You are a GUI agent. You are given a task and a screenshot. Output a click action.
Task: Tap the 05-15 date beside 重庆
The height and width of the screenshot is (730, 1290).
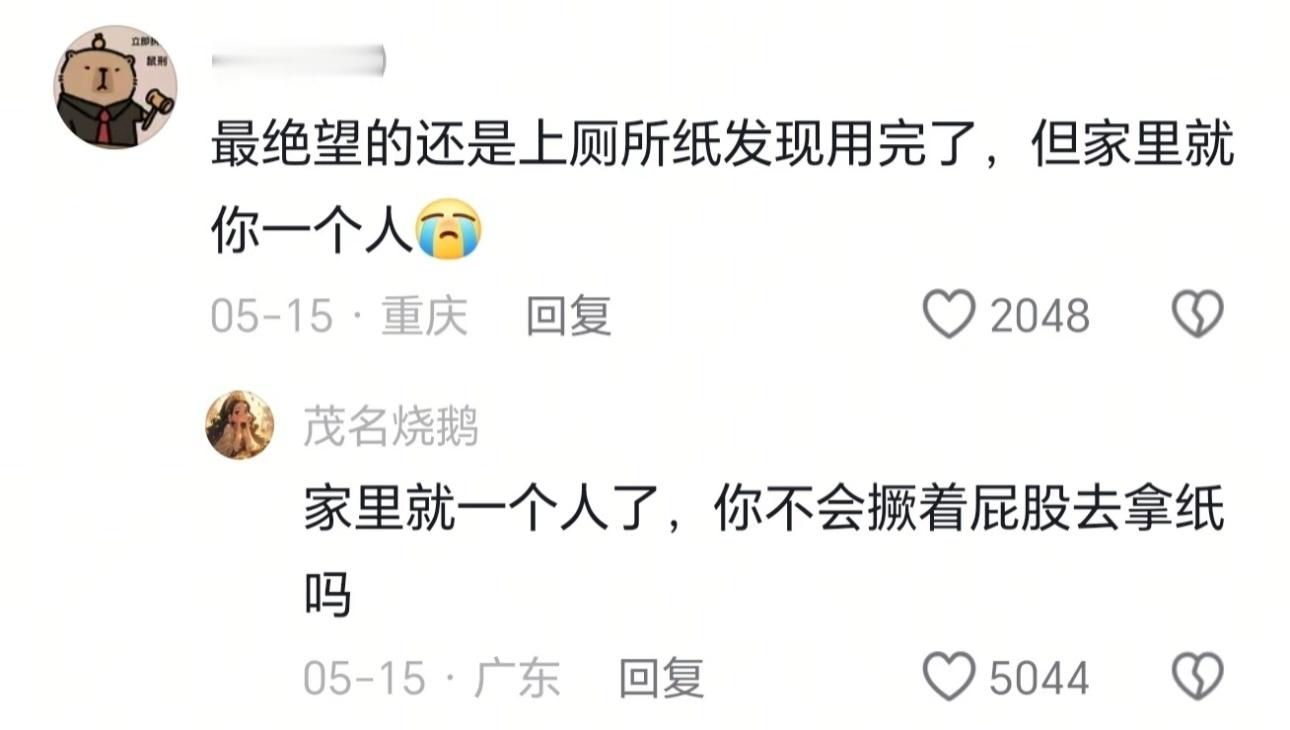[271, 317]
